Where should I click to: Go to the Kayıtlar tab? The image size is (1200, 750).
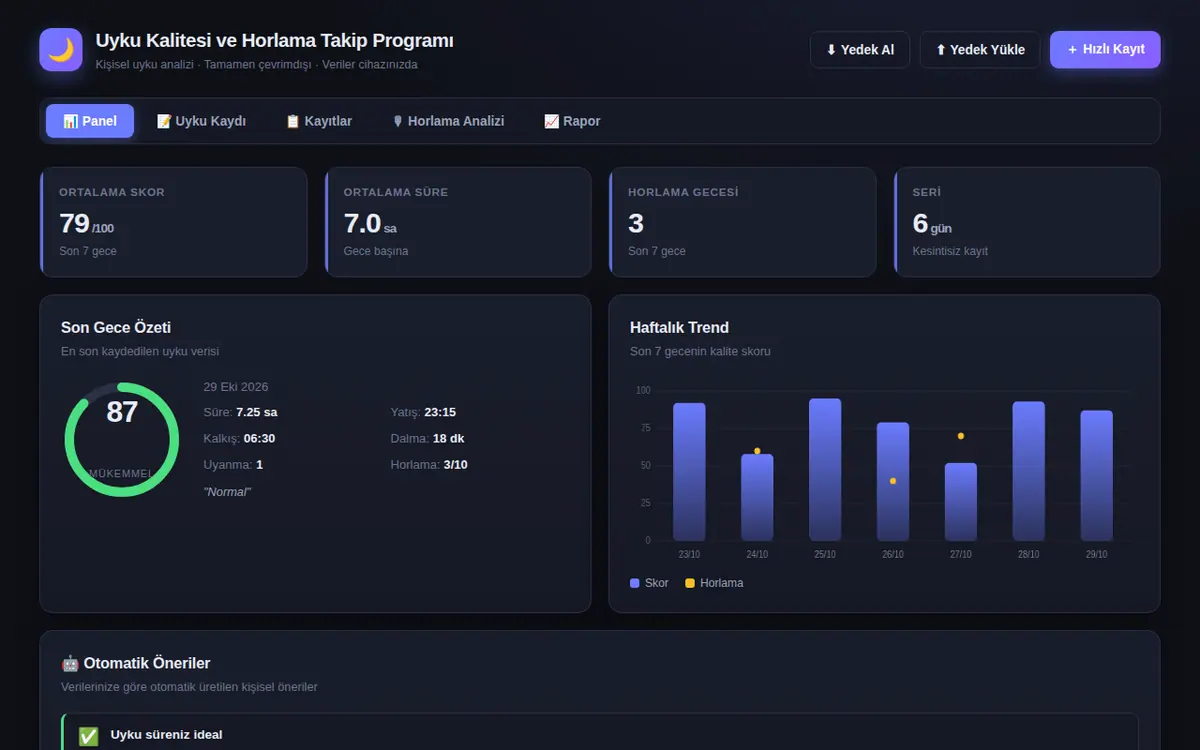click(x=319, y=121)
